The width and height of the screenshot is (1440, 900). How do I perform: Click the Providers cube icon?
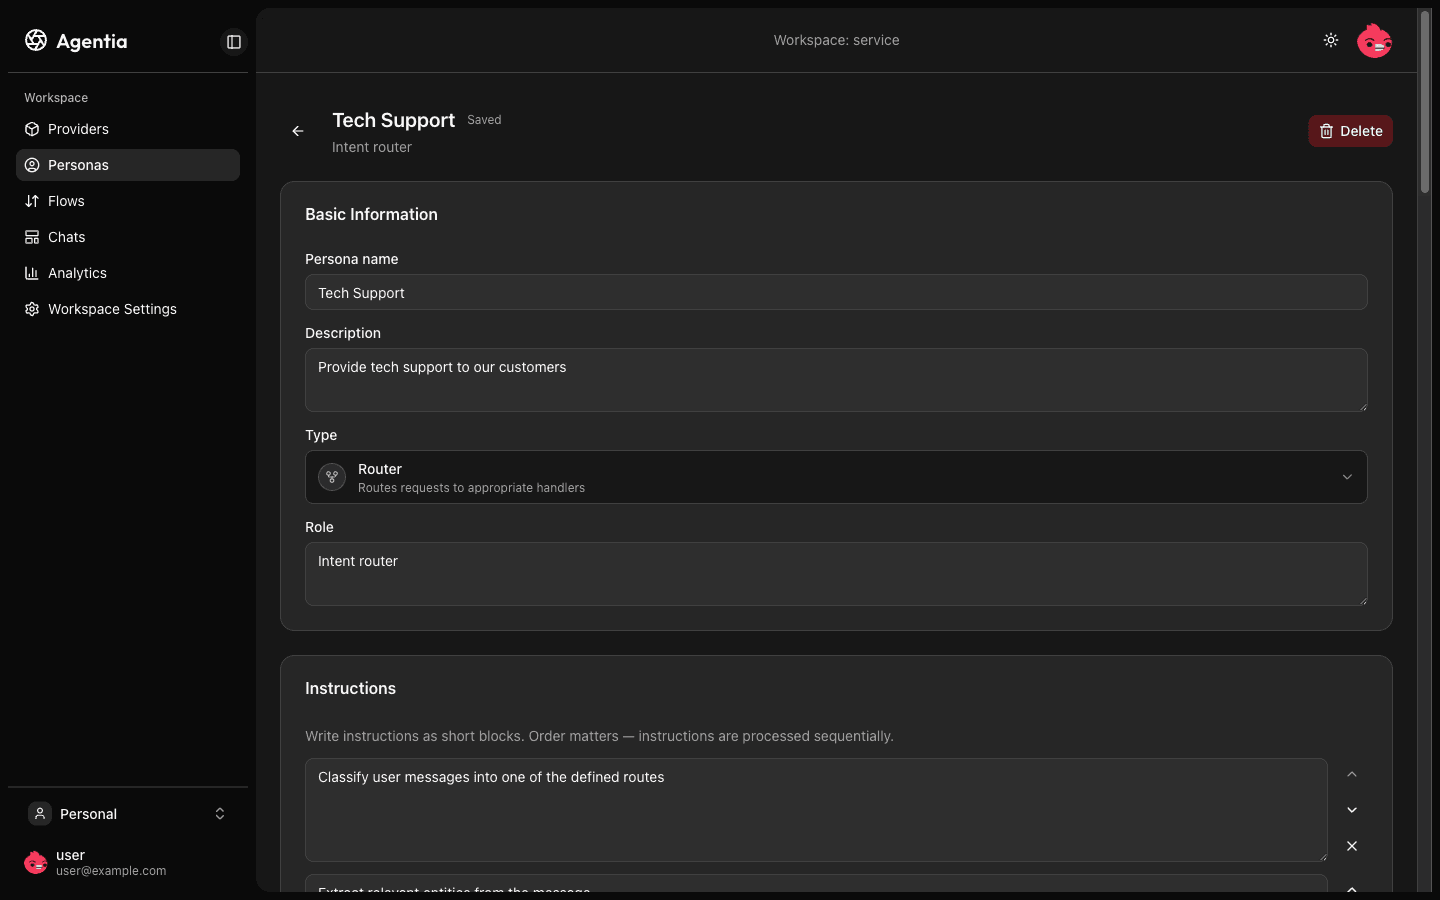32,129
